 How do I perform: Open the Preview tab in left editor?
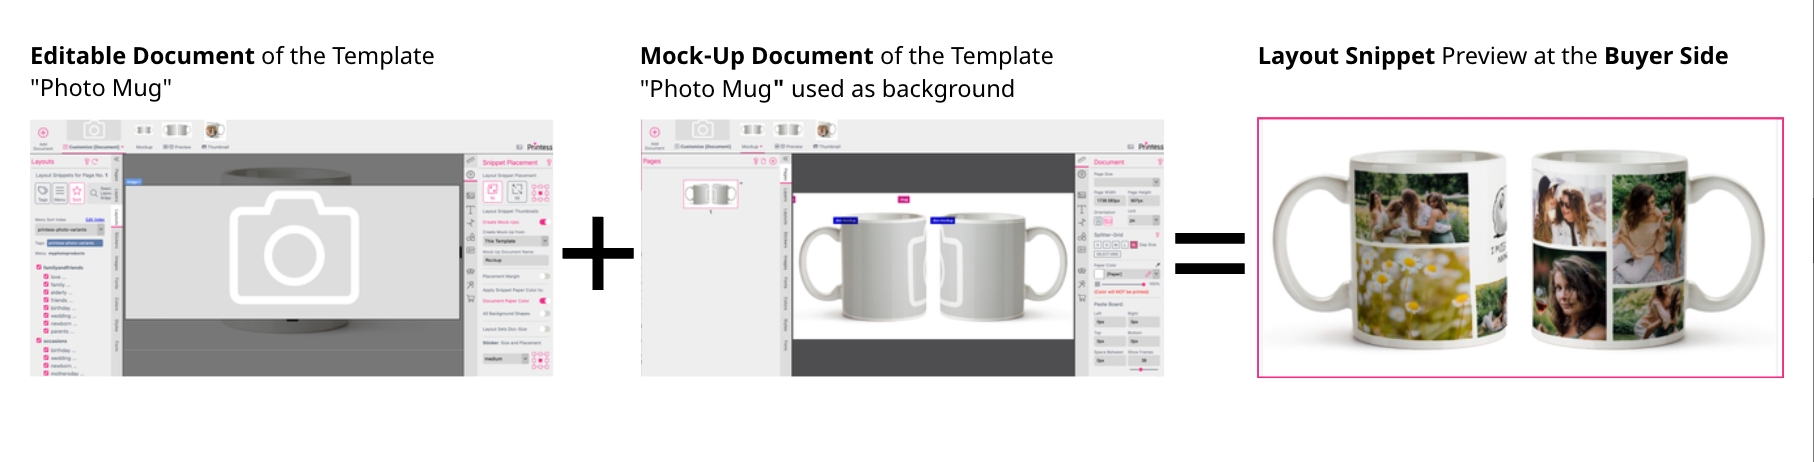pos(178,147)
